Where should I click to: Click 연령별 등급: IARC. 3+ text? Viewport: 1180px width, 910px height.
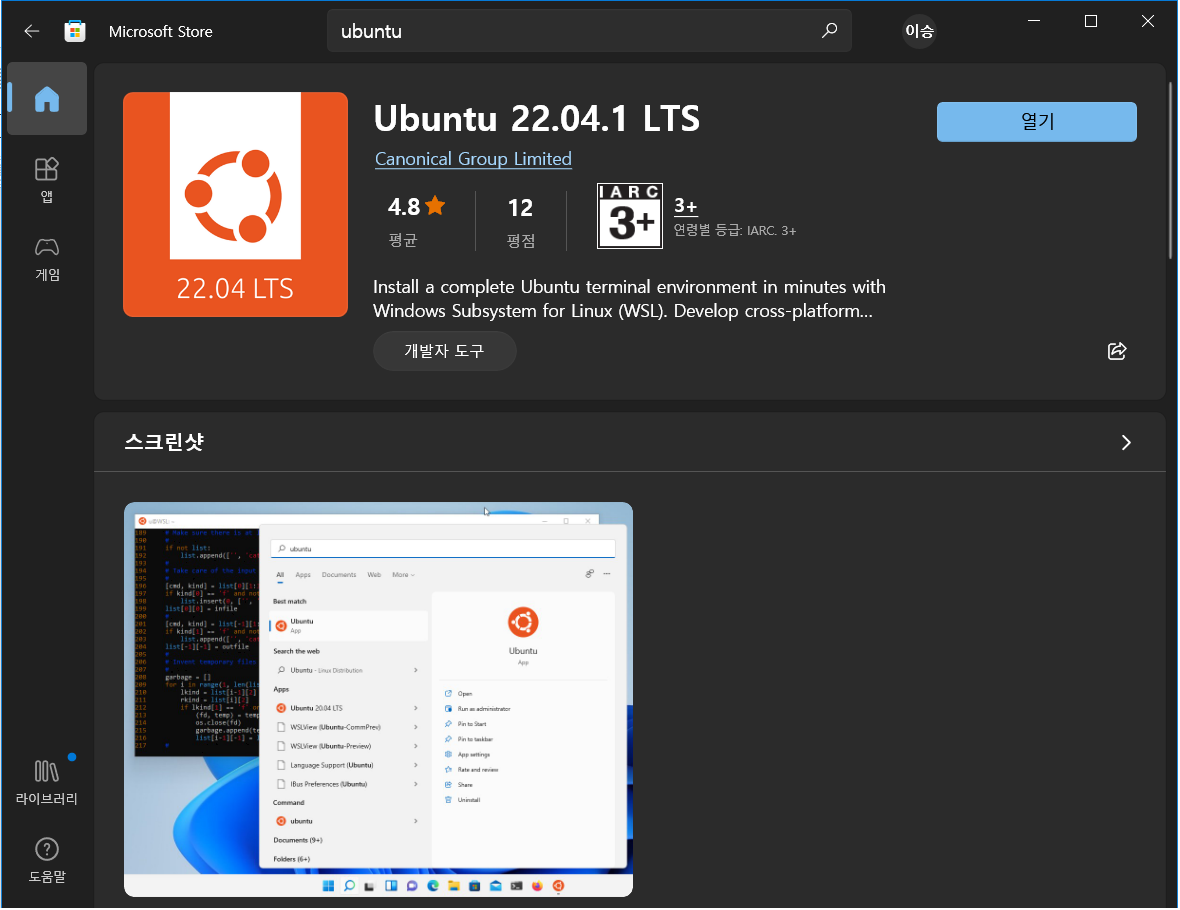(734, 230)
